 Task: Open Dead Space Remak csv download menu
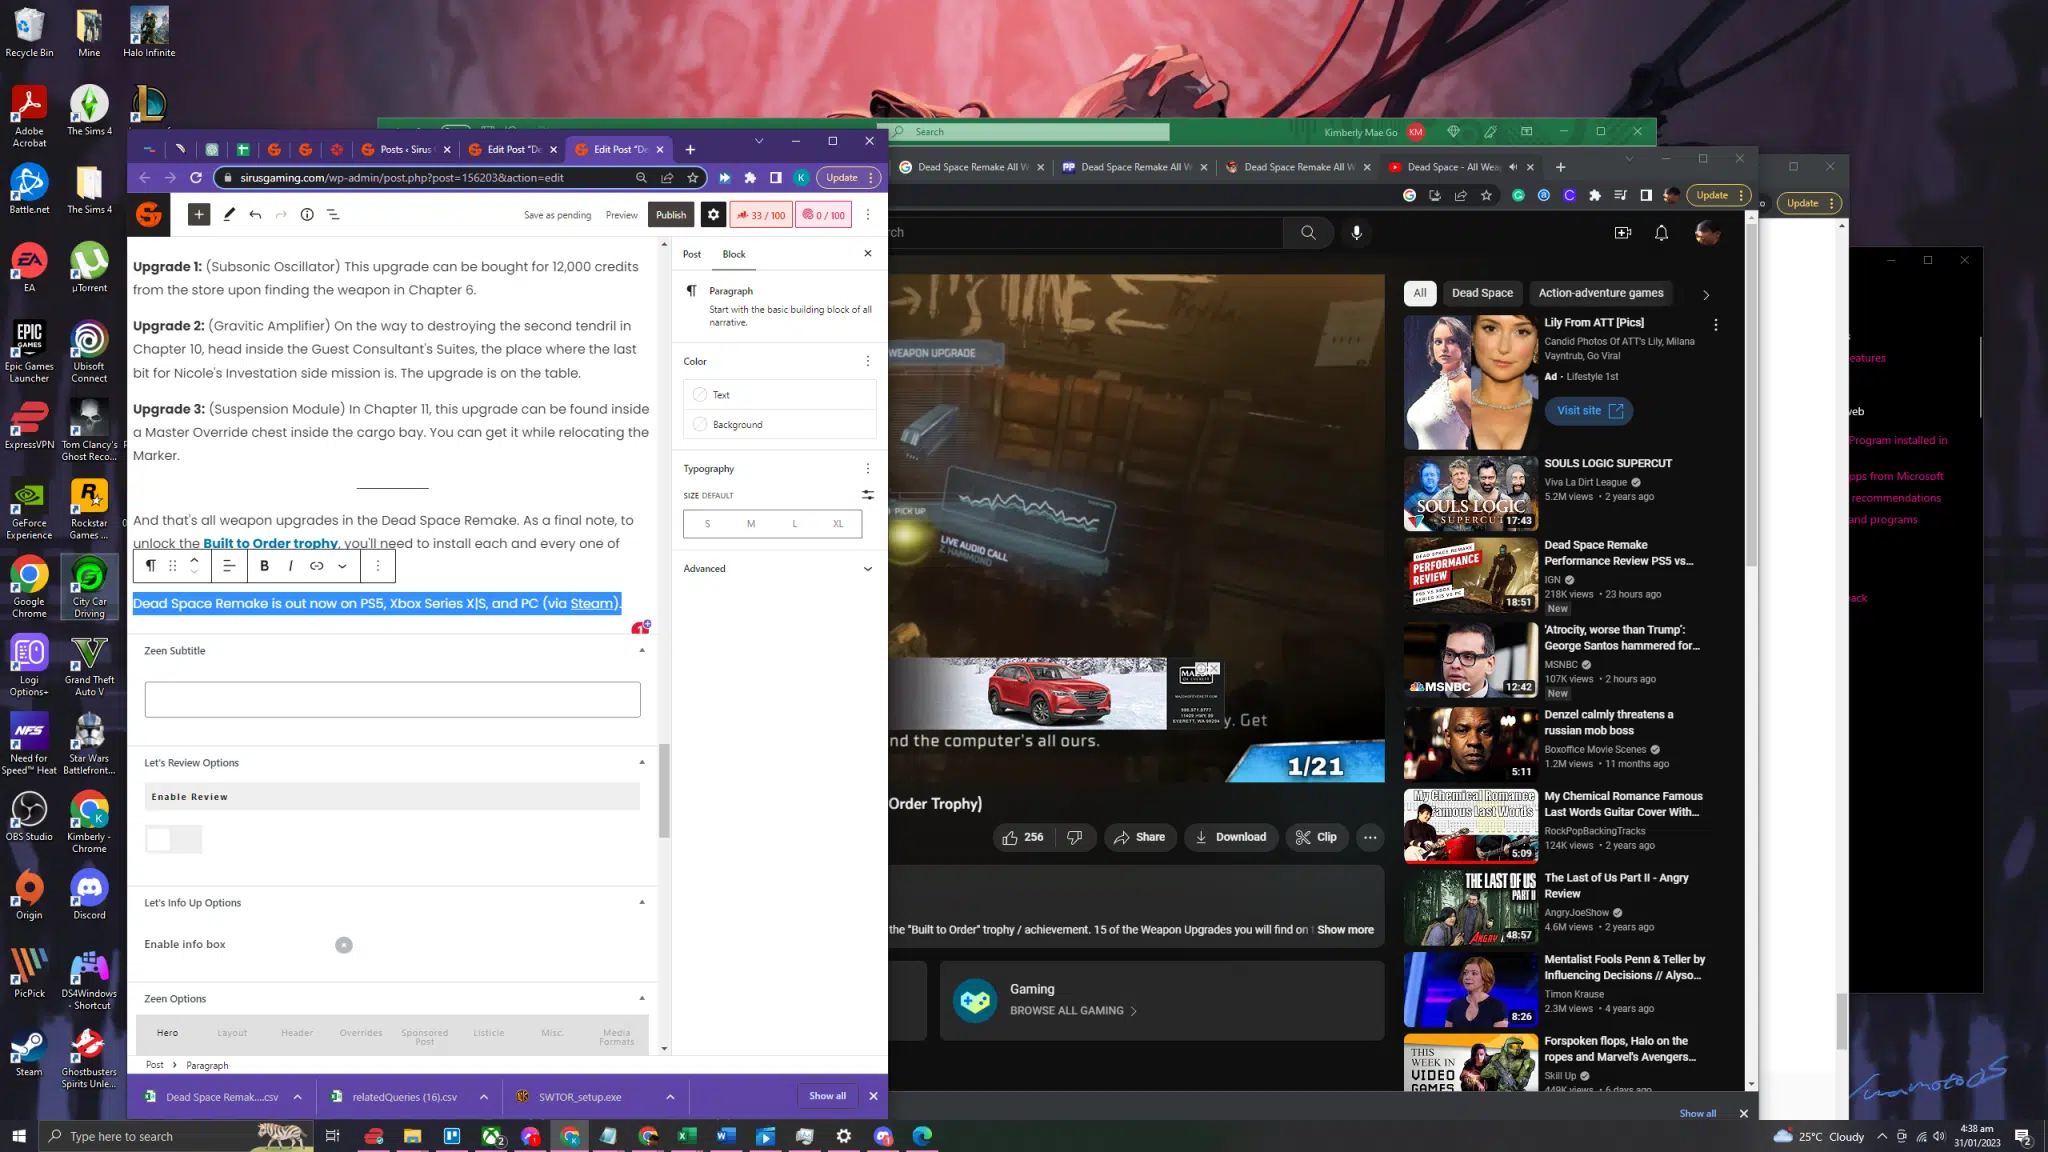click(297, 1097)
